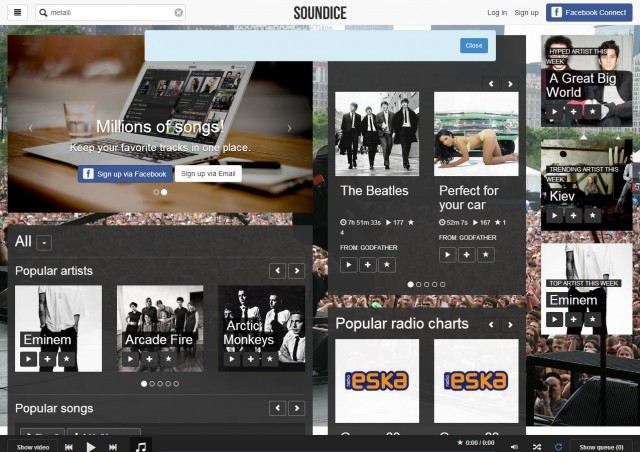
Task: Open the All category dropdown
Action: (44, 243)
